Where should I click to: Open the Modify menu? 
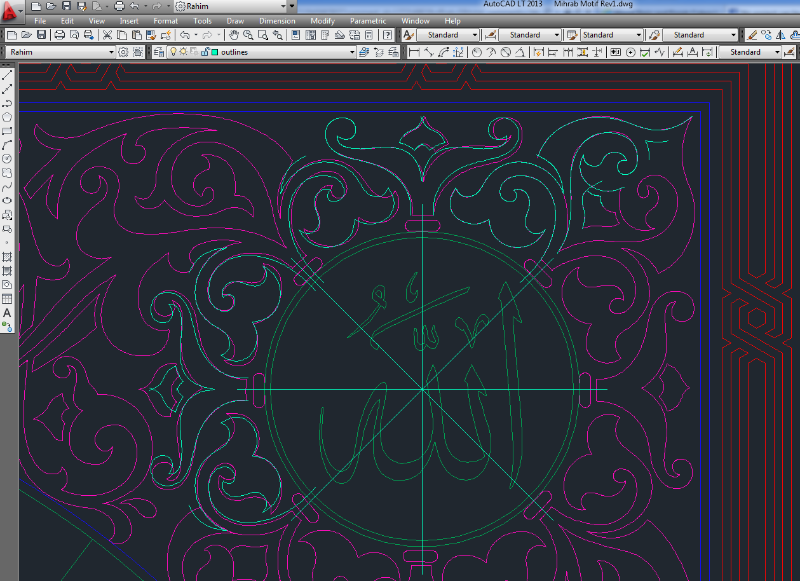322,21
